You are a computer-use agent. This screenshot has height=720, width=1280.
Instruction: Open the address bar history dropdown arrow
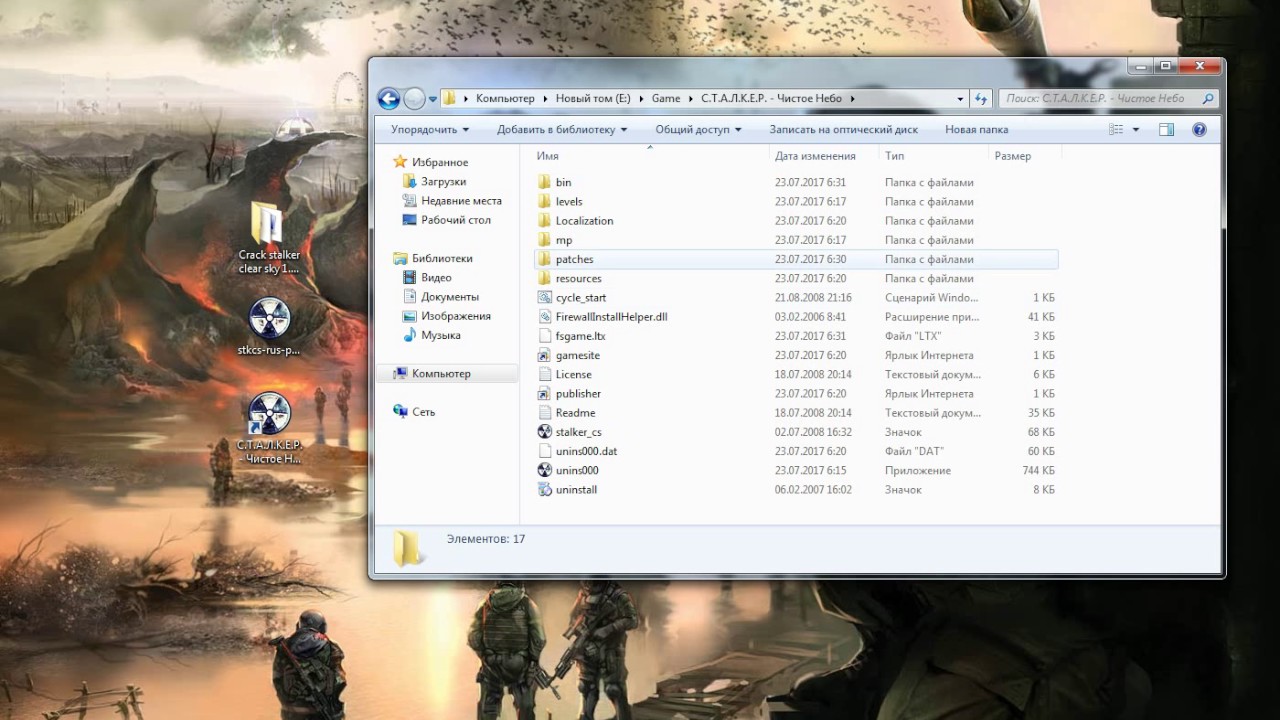(x=960, y=99)
